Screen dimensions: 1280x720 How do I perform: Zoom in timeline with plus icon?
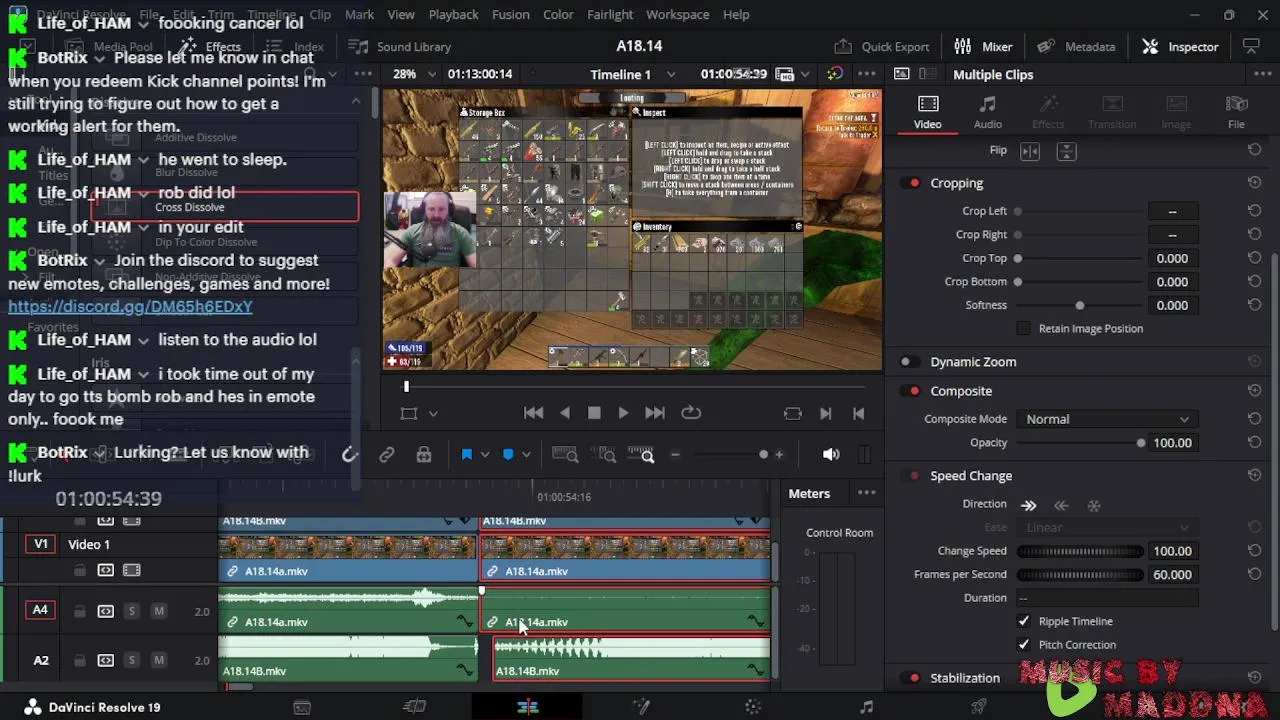point(779,455)
